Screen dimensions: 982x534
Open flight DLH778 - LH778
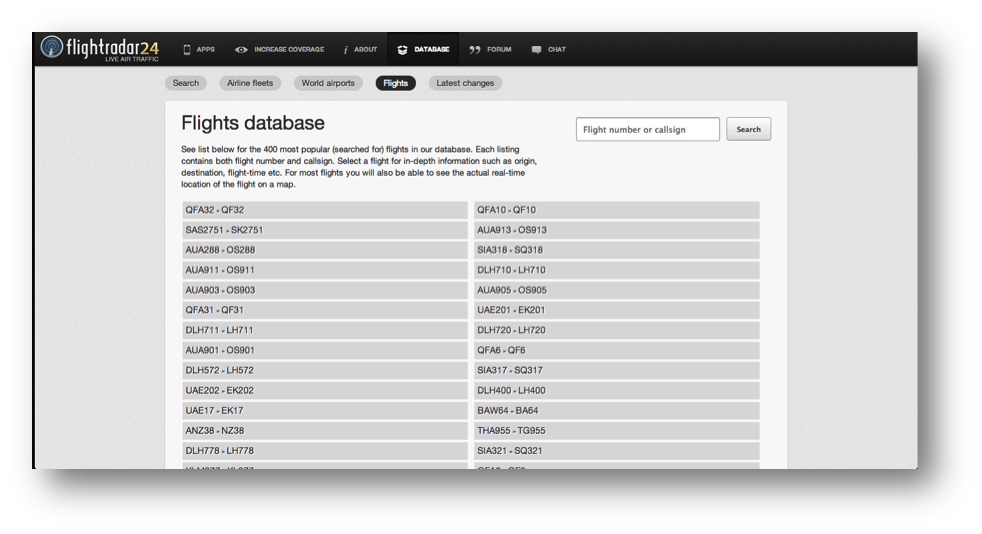324,451
